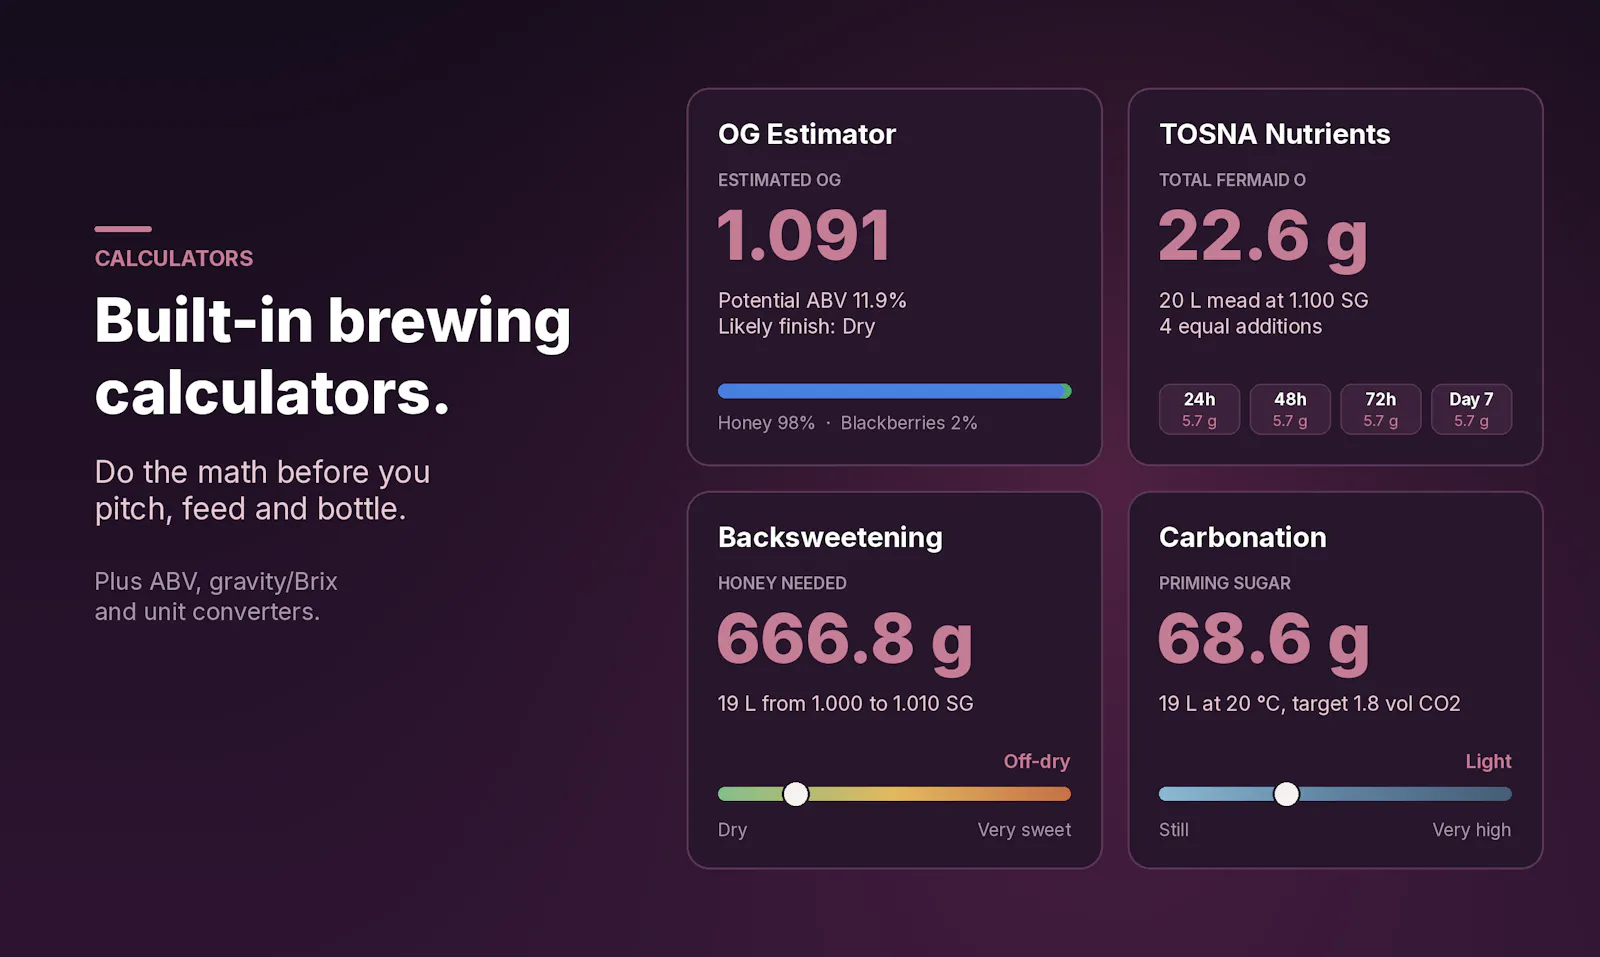Click the Carbonation level slider handle

coord(1286,794)
